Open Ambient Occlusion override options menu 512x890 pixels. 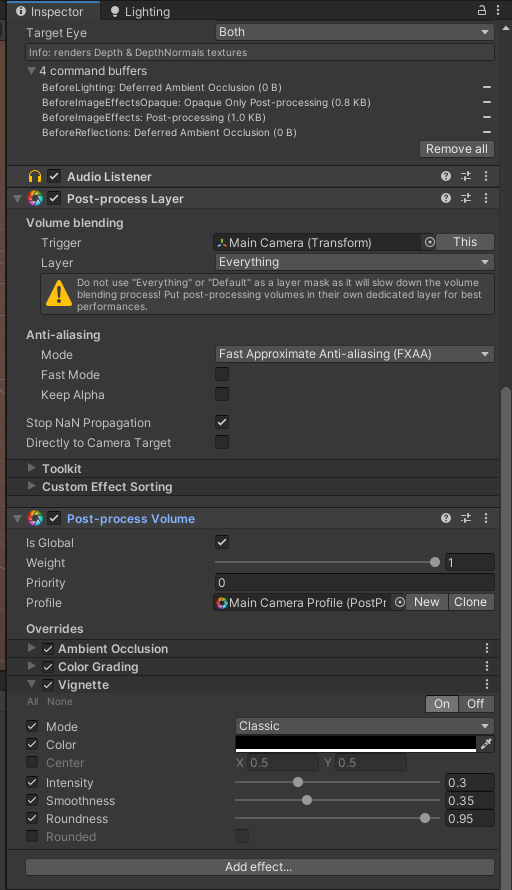click(486, 648)
